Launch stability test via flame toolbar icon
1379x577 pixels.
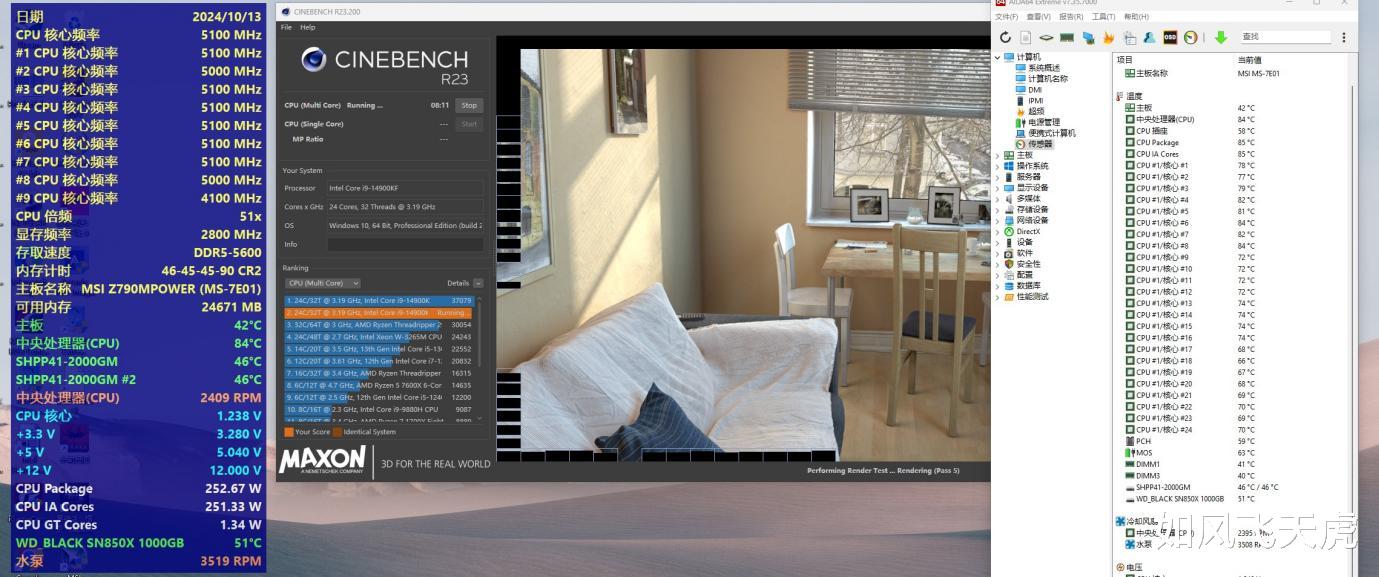point(1108,38)
